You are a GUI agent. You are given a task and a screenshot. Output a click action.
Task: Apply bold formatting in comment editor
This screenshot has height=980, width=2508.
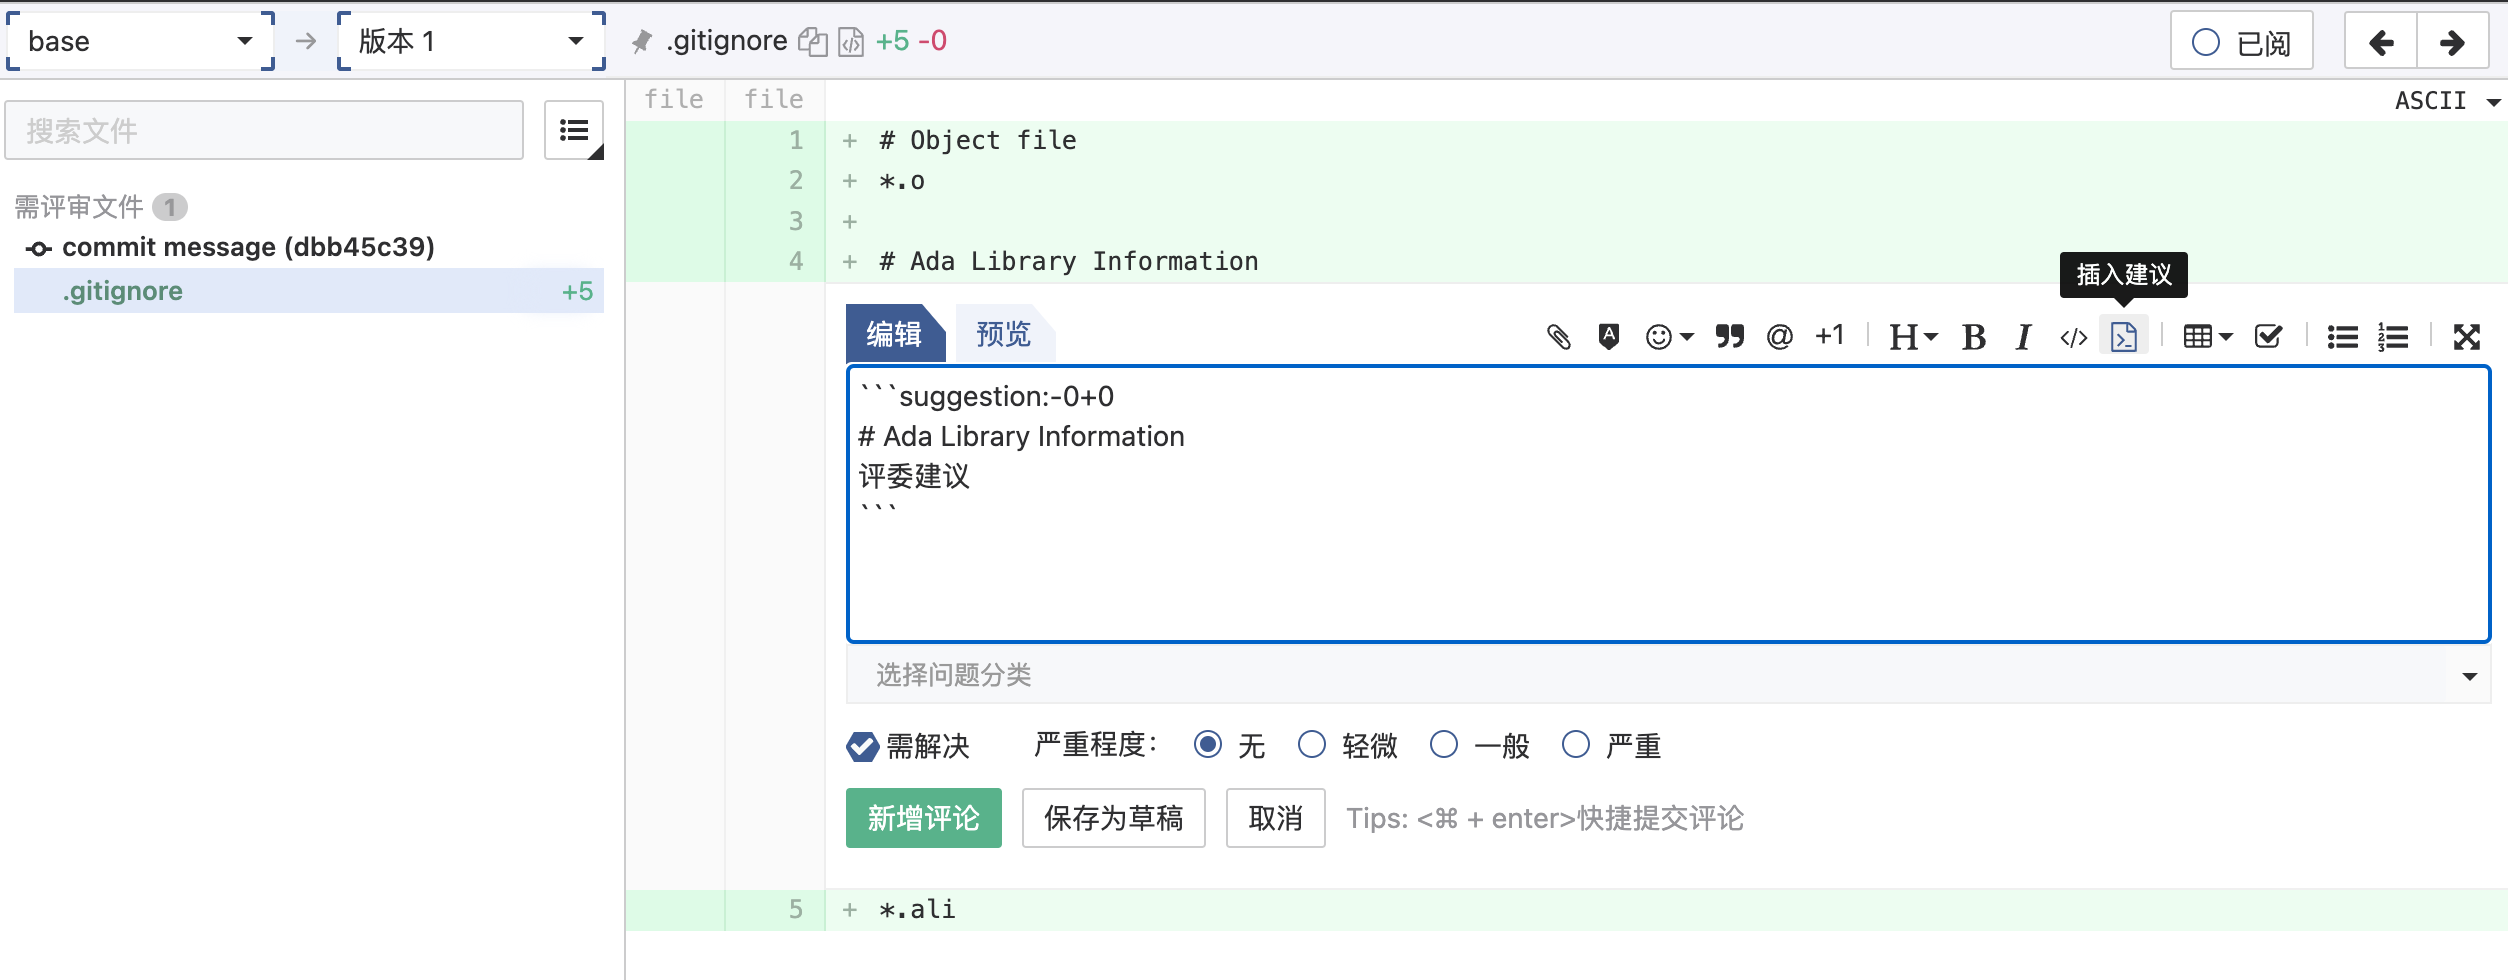[1973, 337]
